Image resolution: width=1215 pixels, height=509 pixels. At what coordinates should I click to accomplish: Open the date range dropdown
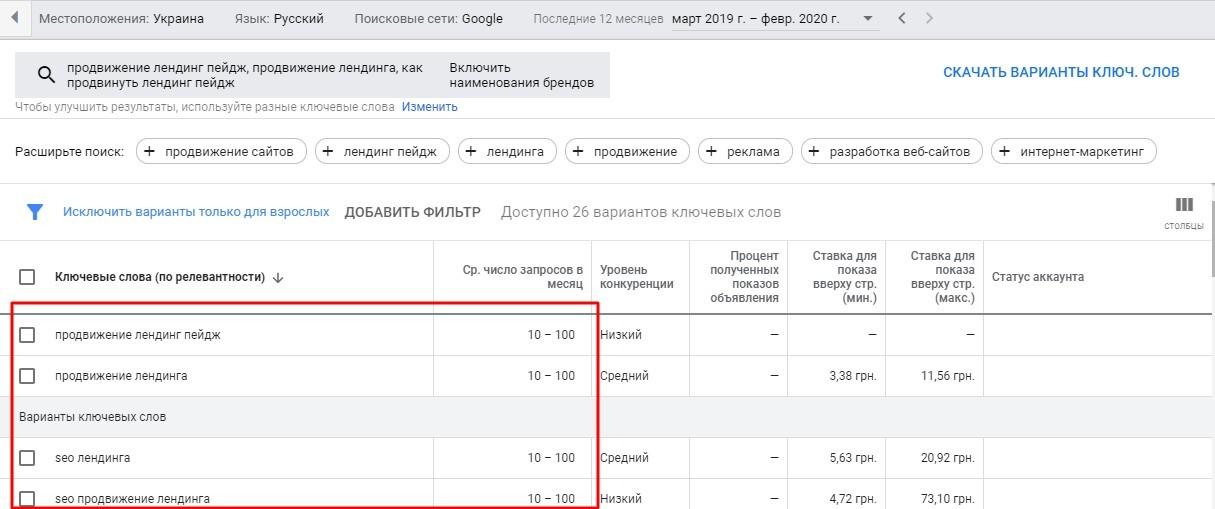[866, 19]
